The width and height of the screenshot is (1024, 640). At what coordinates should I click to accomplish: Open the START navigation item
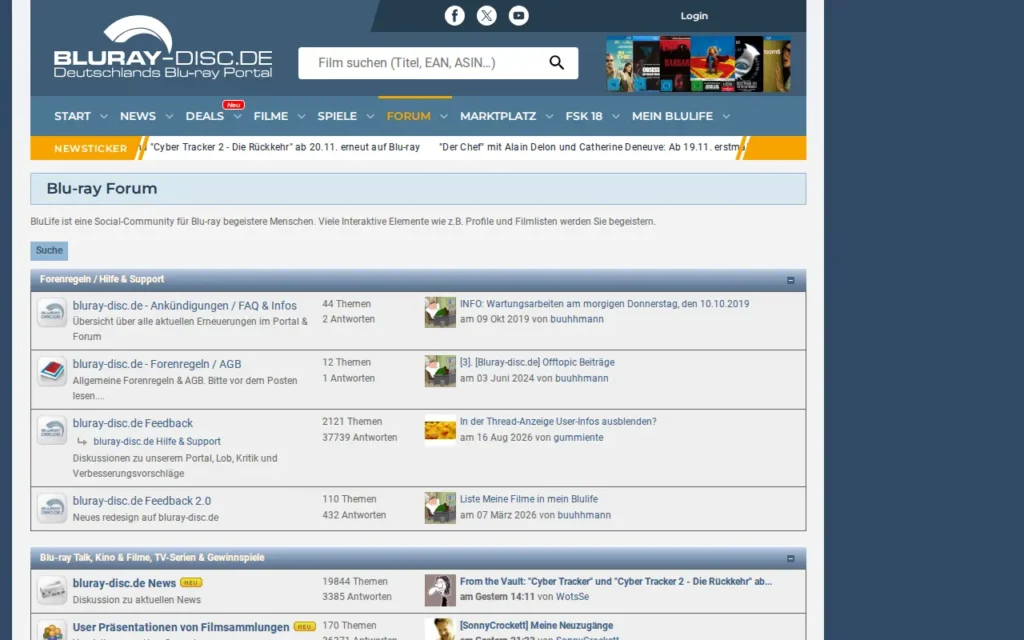[x=72, y=116]
